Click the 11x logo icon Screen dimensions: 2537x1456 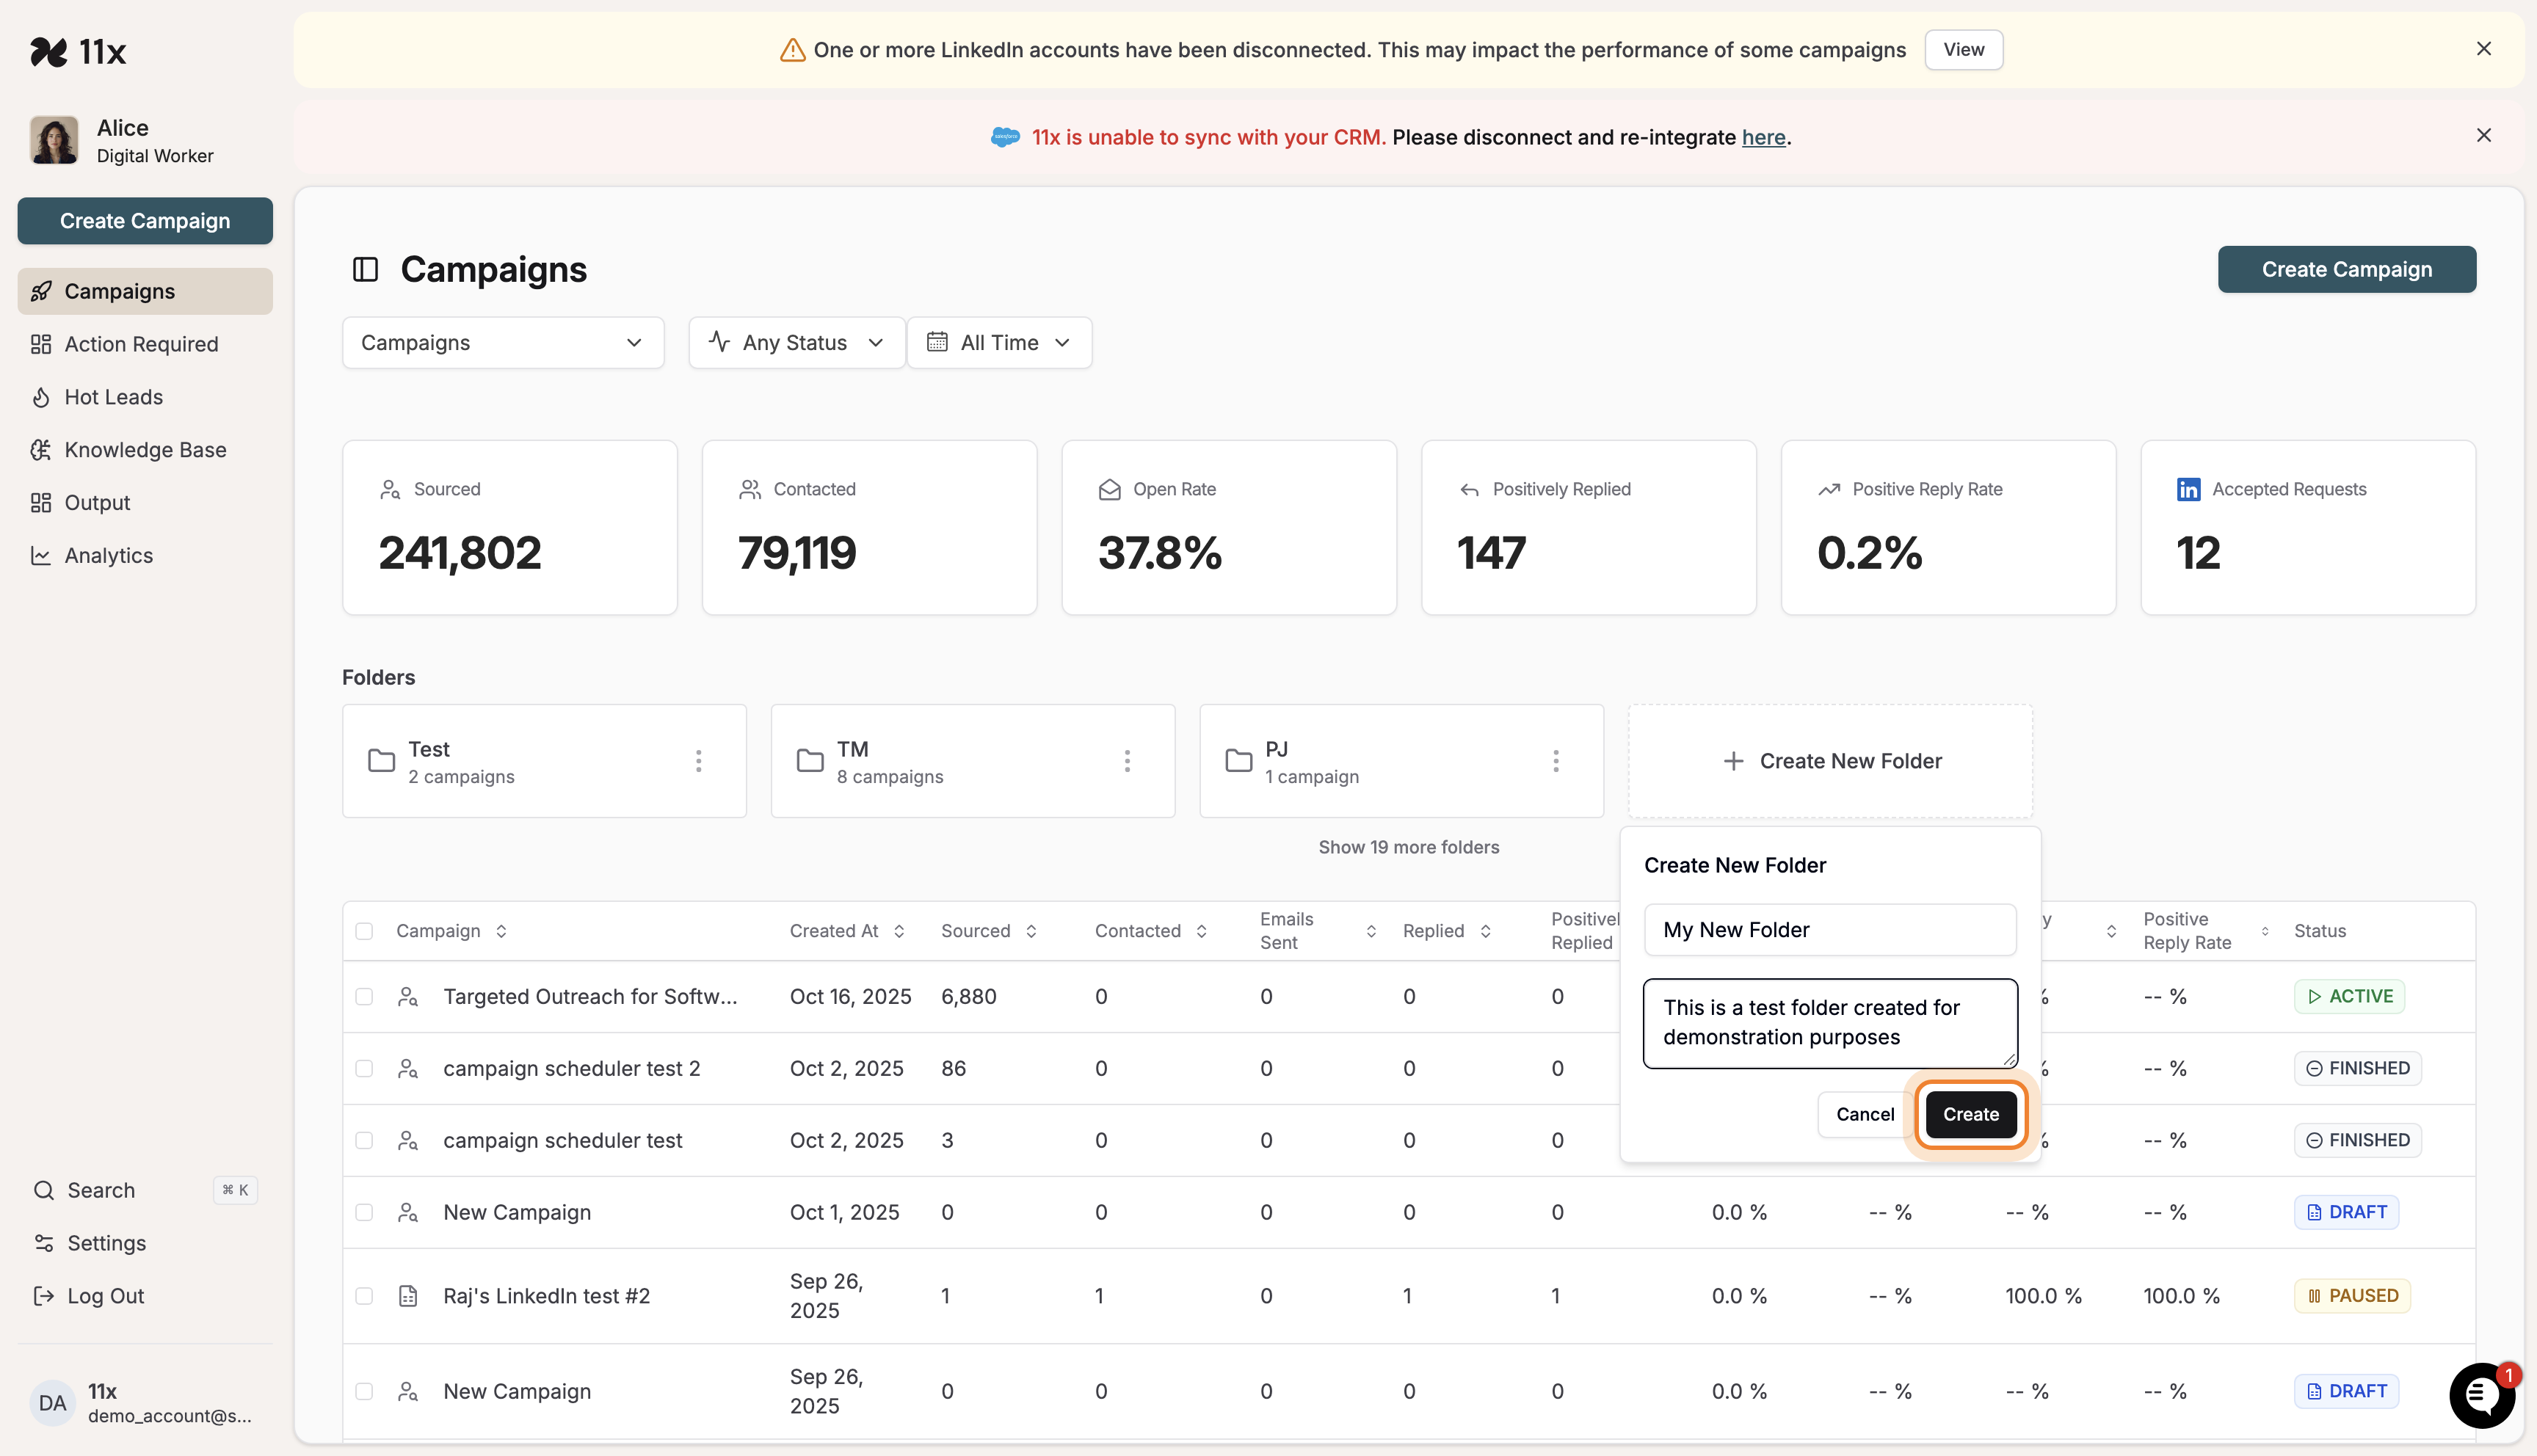48,51
